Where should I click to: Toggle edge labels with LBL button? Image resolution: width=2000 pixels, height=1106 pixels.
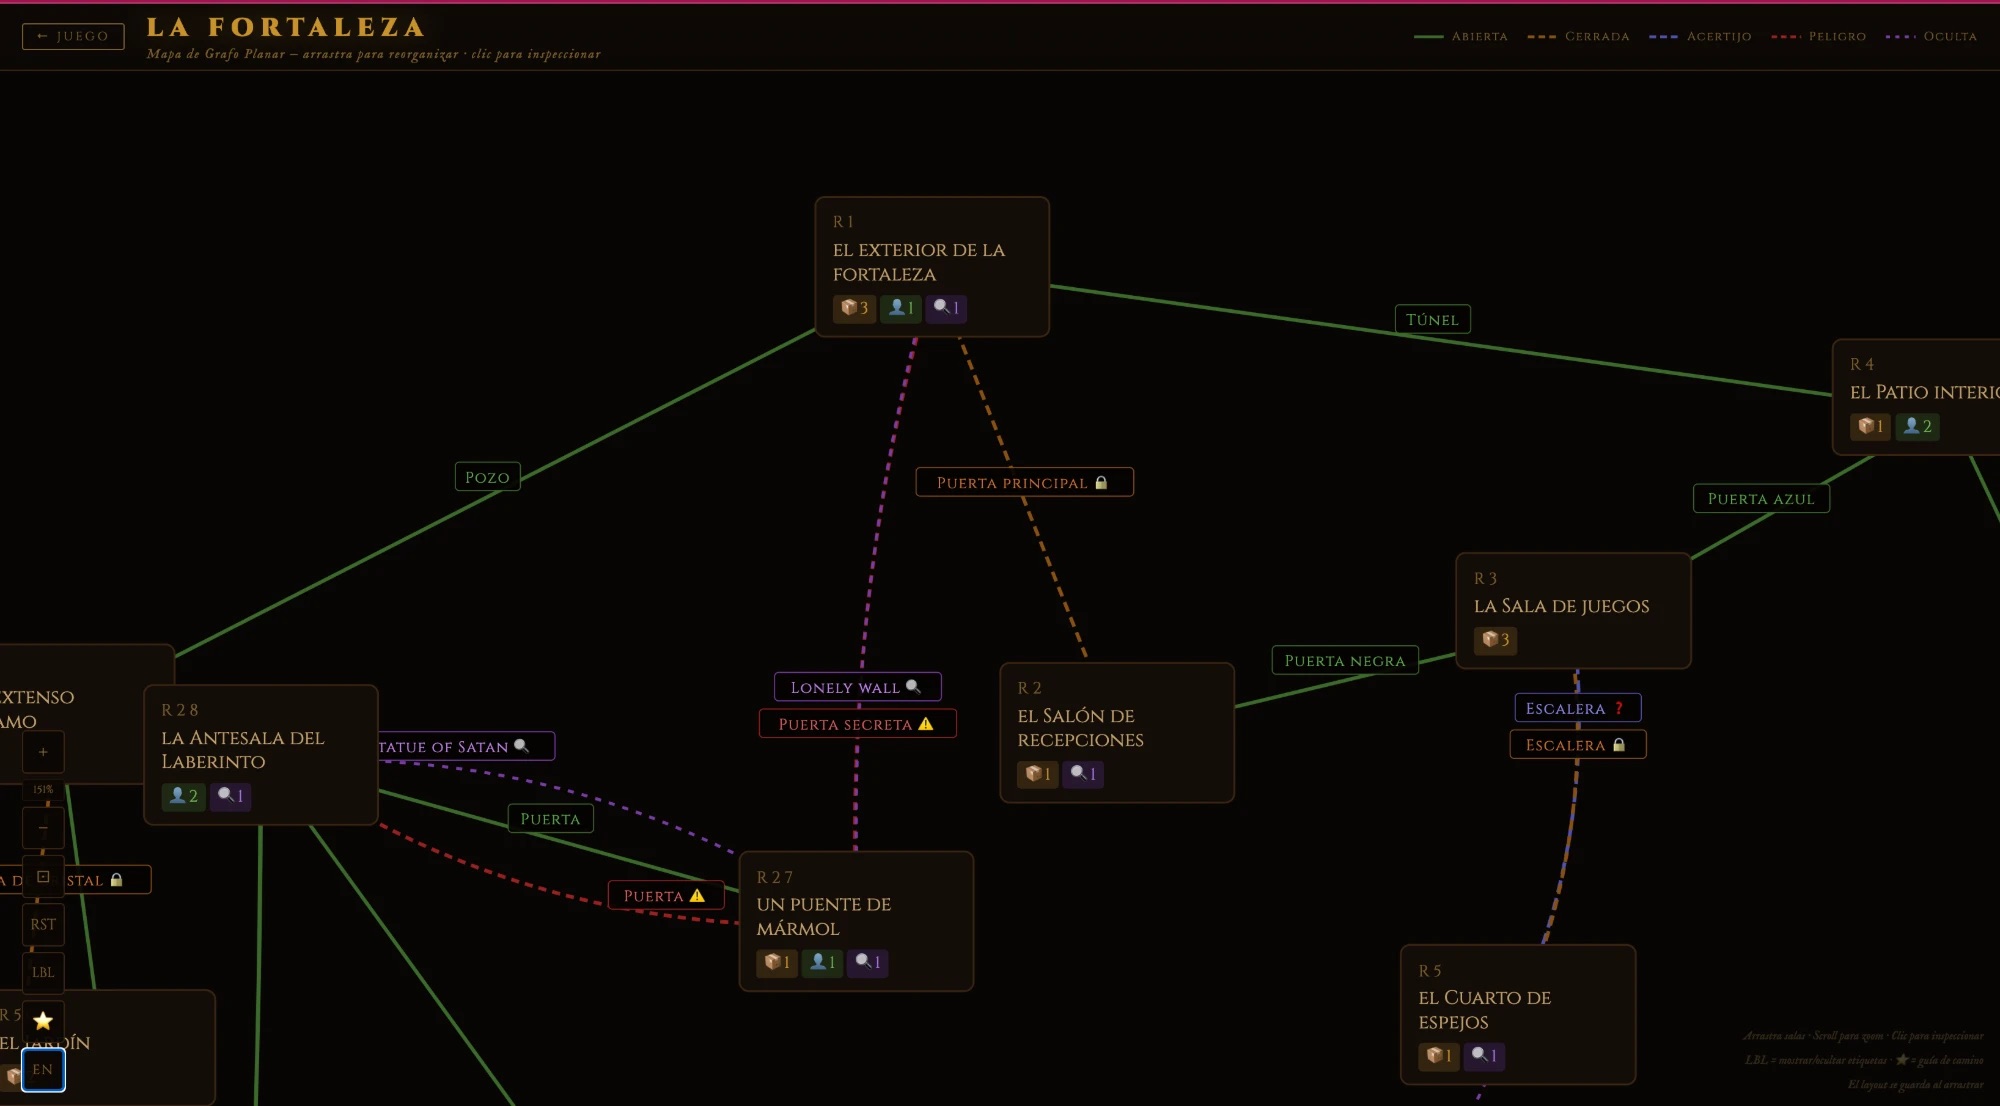point(43,973)
